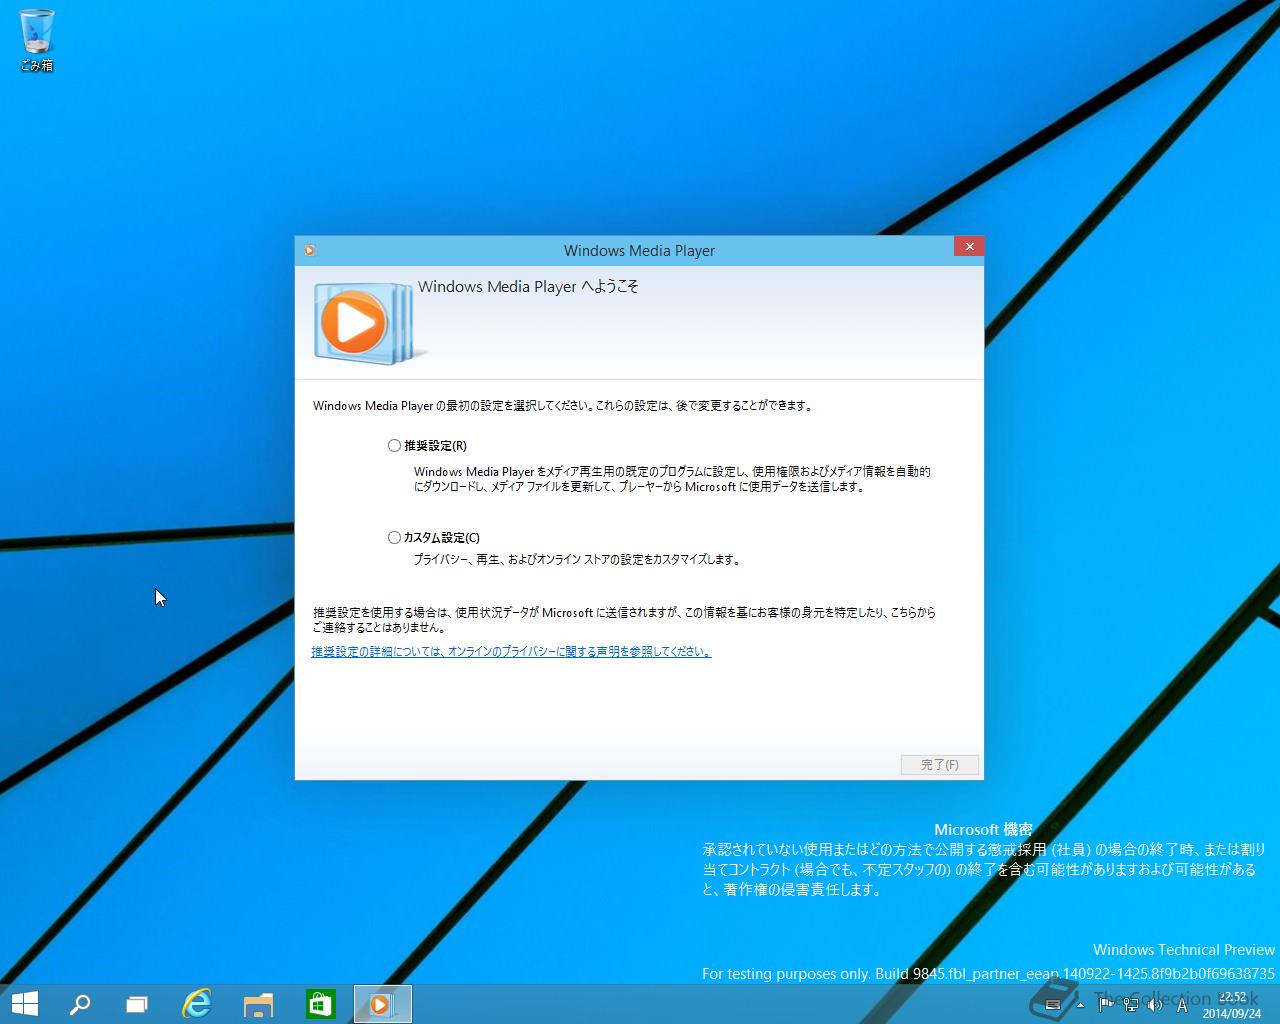
Task: Open the Store app from taskbar
Action: tap(320, 1004)
